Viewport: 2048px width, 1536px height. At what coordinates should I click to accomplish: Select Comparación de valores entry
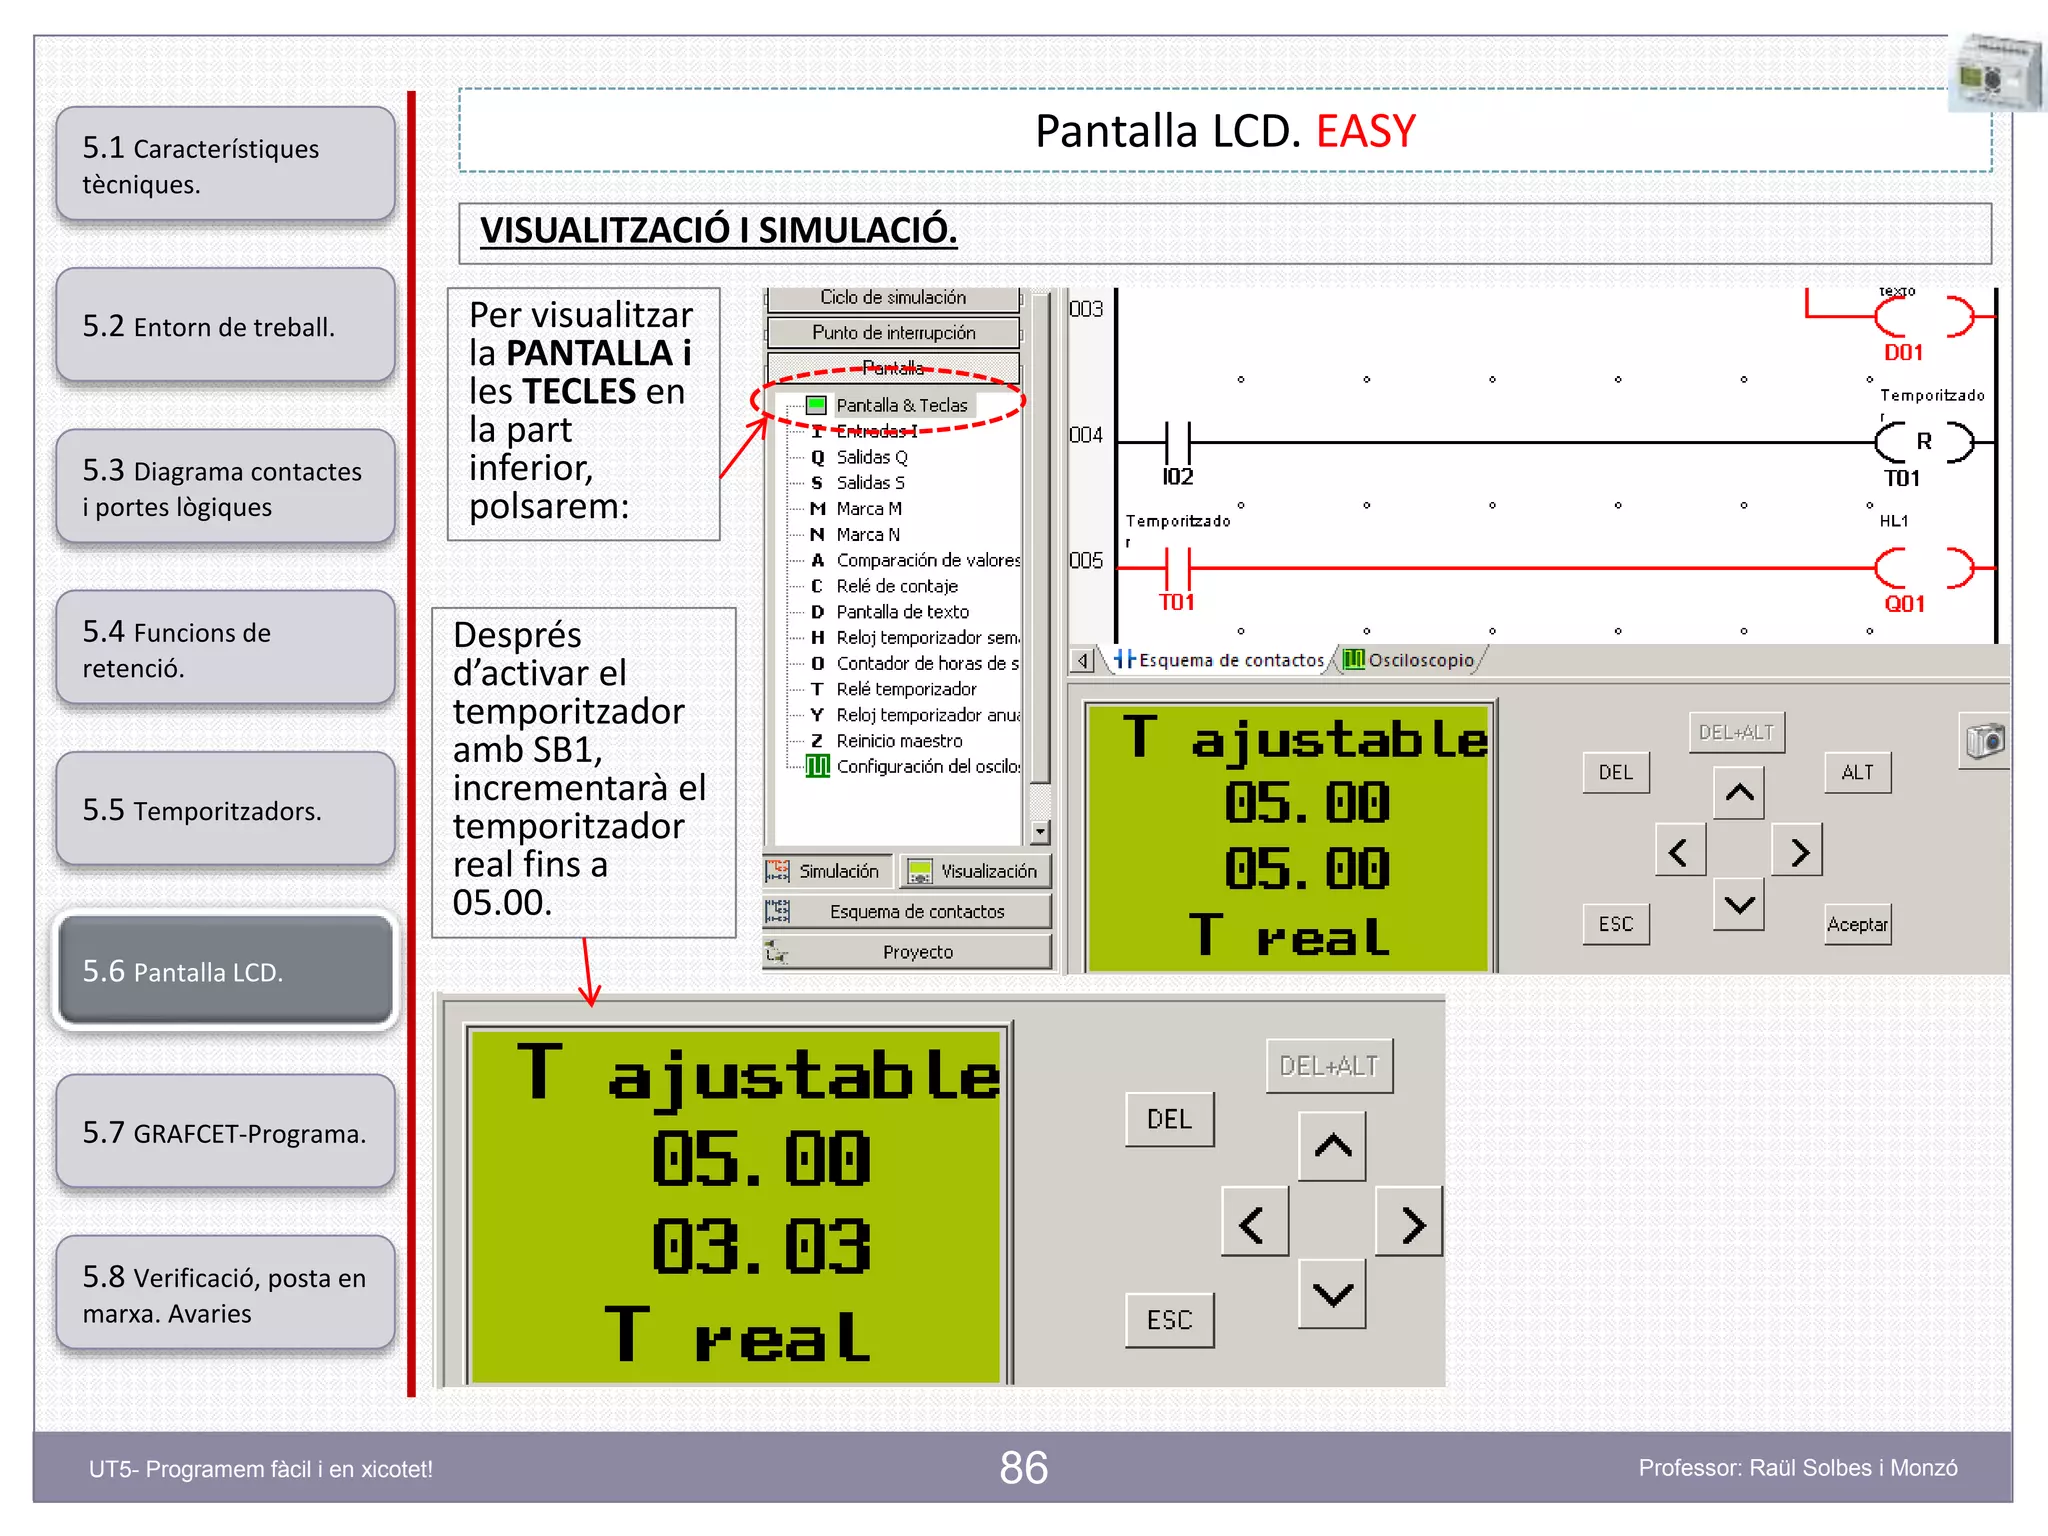(x=927, y=560)
